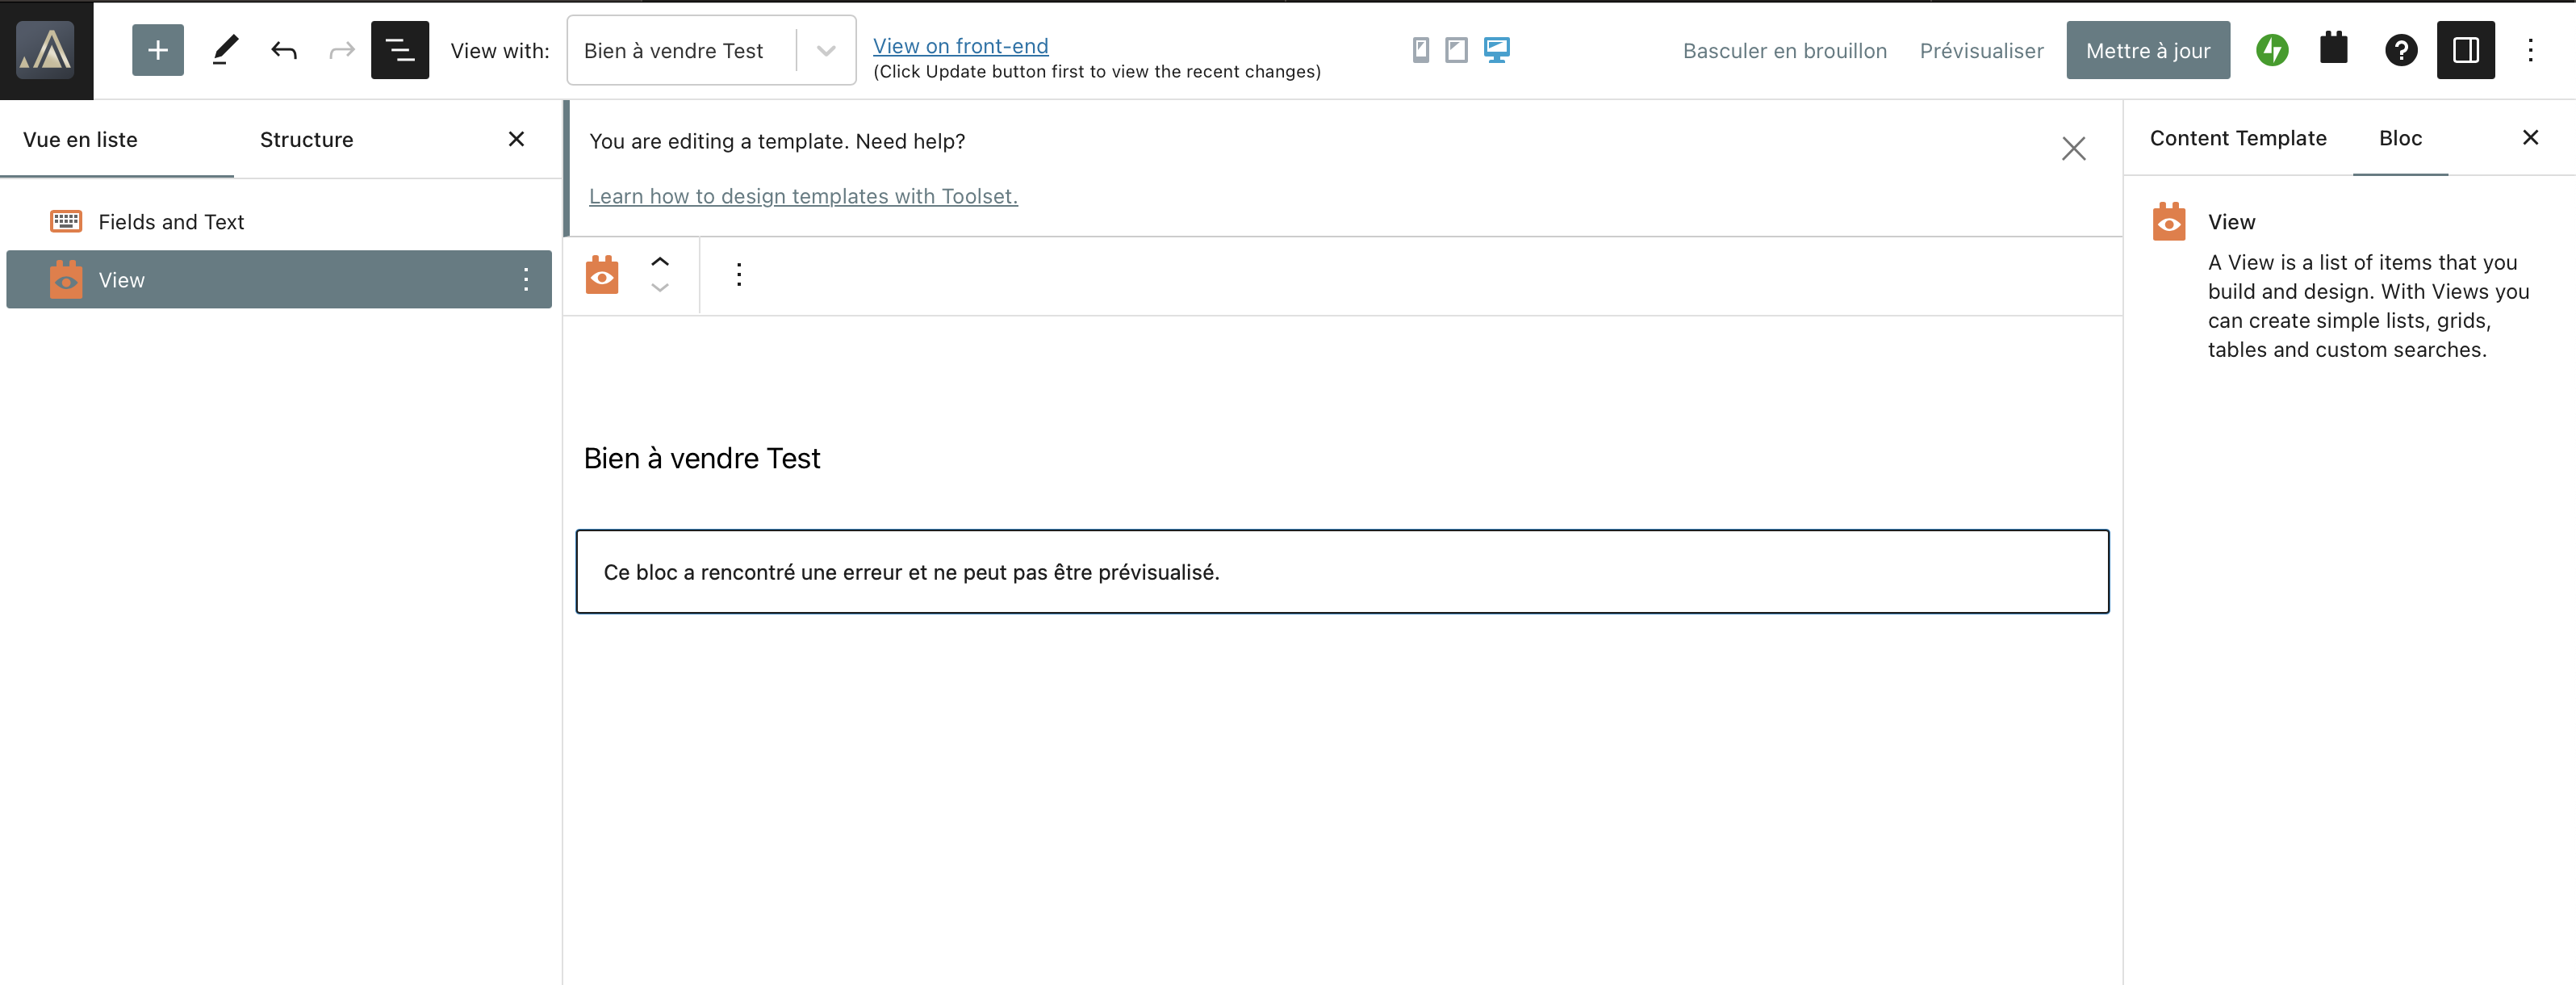This screenshot has width=2576, height=985.
Task: Open the Toolset black plugin icon
Action: pyautogui.click(x=2333, y=48)
